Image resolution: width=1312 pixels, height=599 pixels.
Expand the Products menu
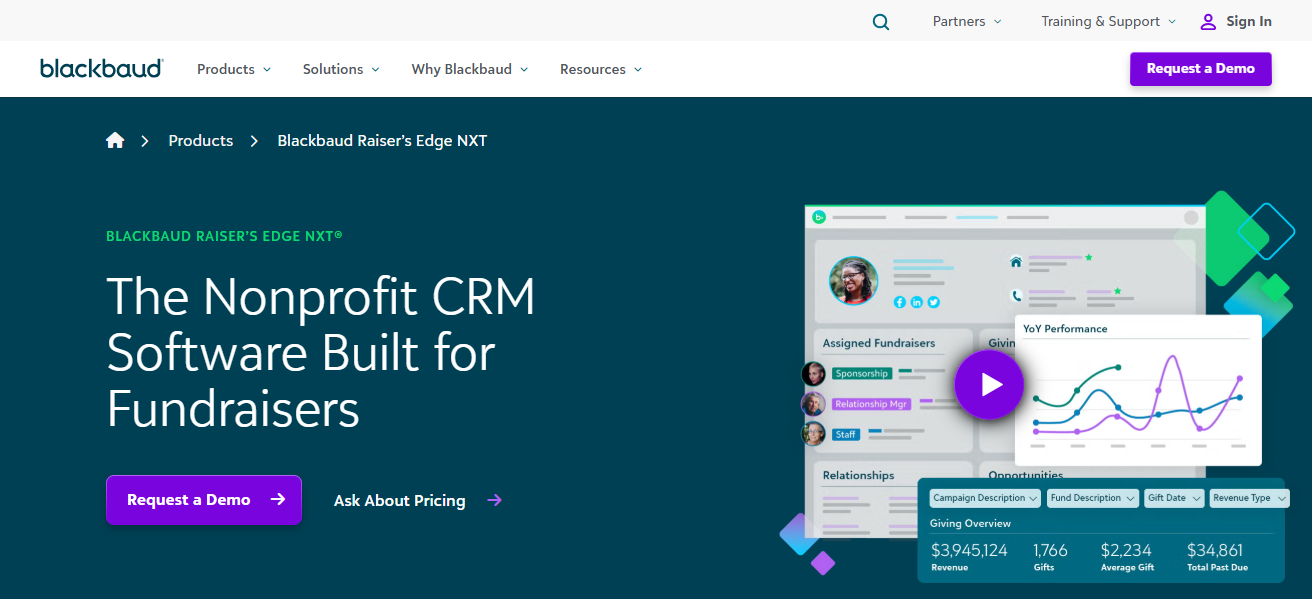pyautogui.click(x=234, y=69)
